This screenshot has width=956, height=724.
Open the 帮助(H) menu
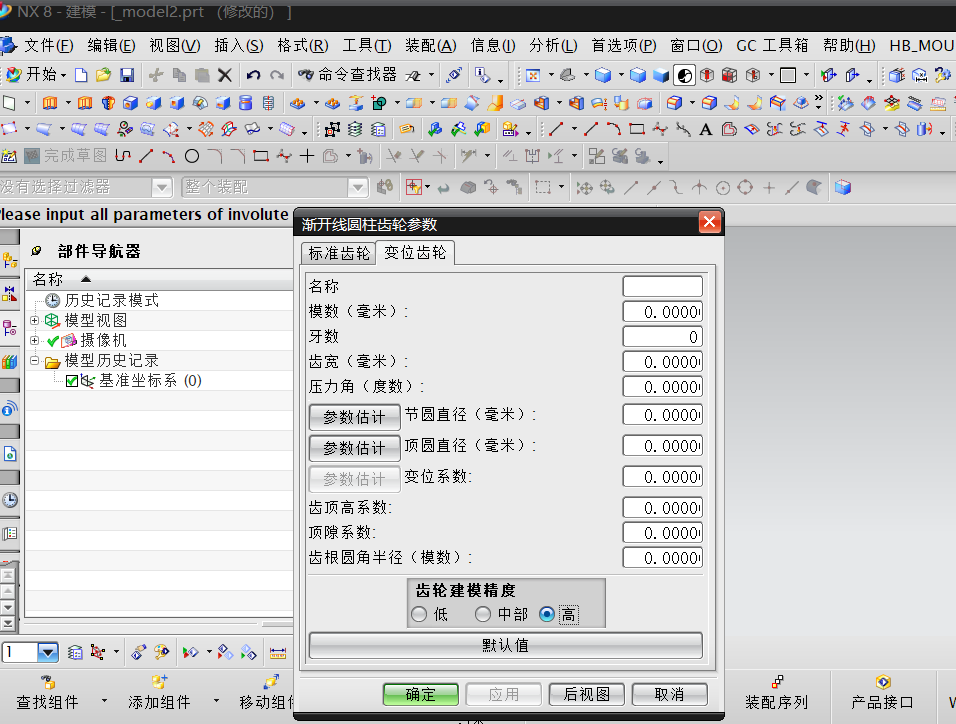[x=849, y=46]
